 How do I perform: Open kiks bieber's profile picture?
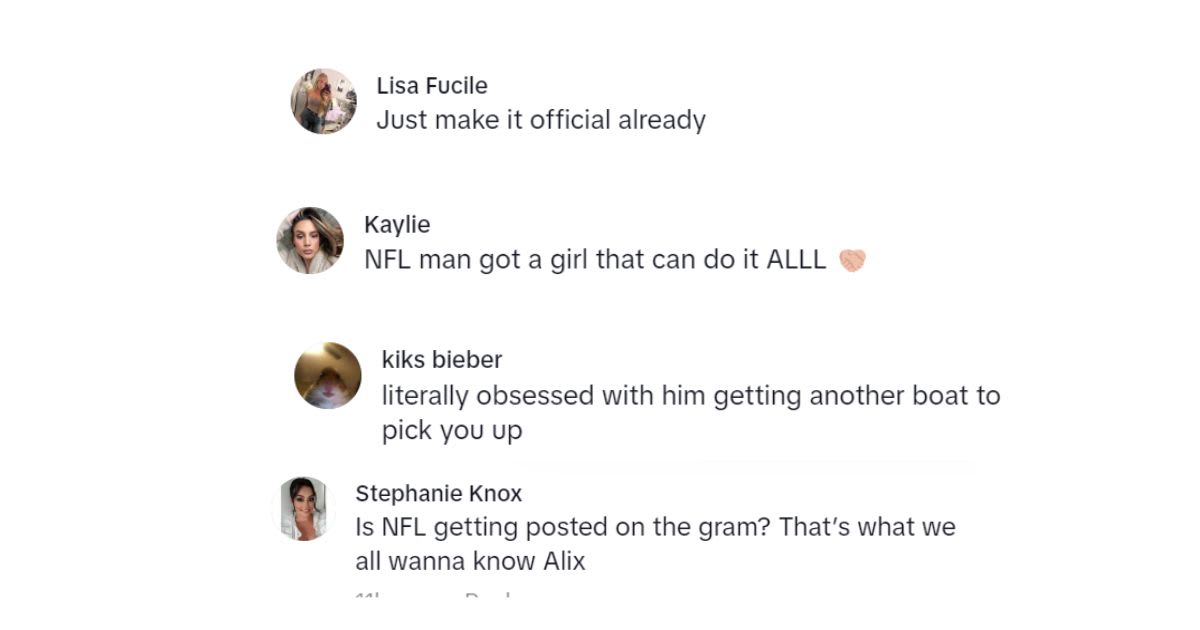tap(326, 375)
